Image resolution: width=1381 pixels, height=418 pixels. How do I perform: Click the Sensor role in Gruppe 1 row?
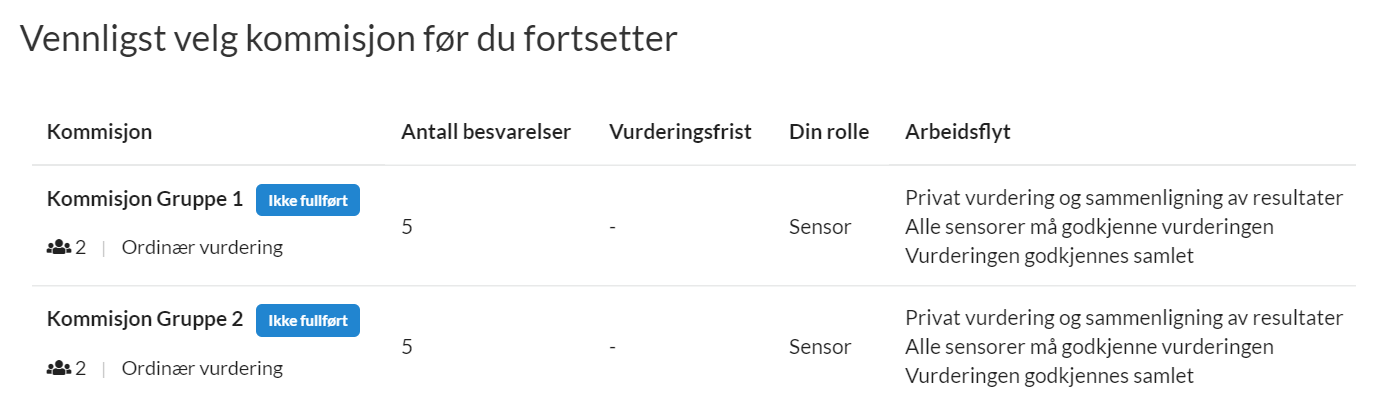(820, 227)
